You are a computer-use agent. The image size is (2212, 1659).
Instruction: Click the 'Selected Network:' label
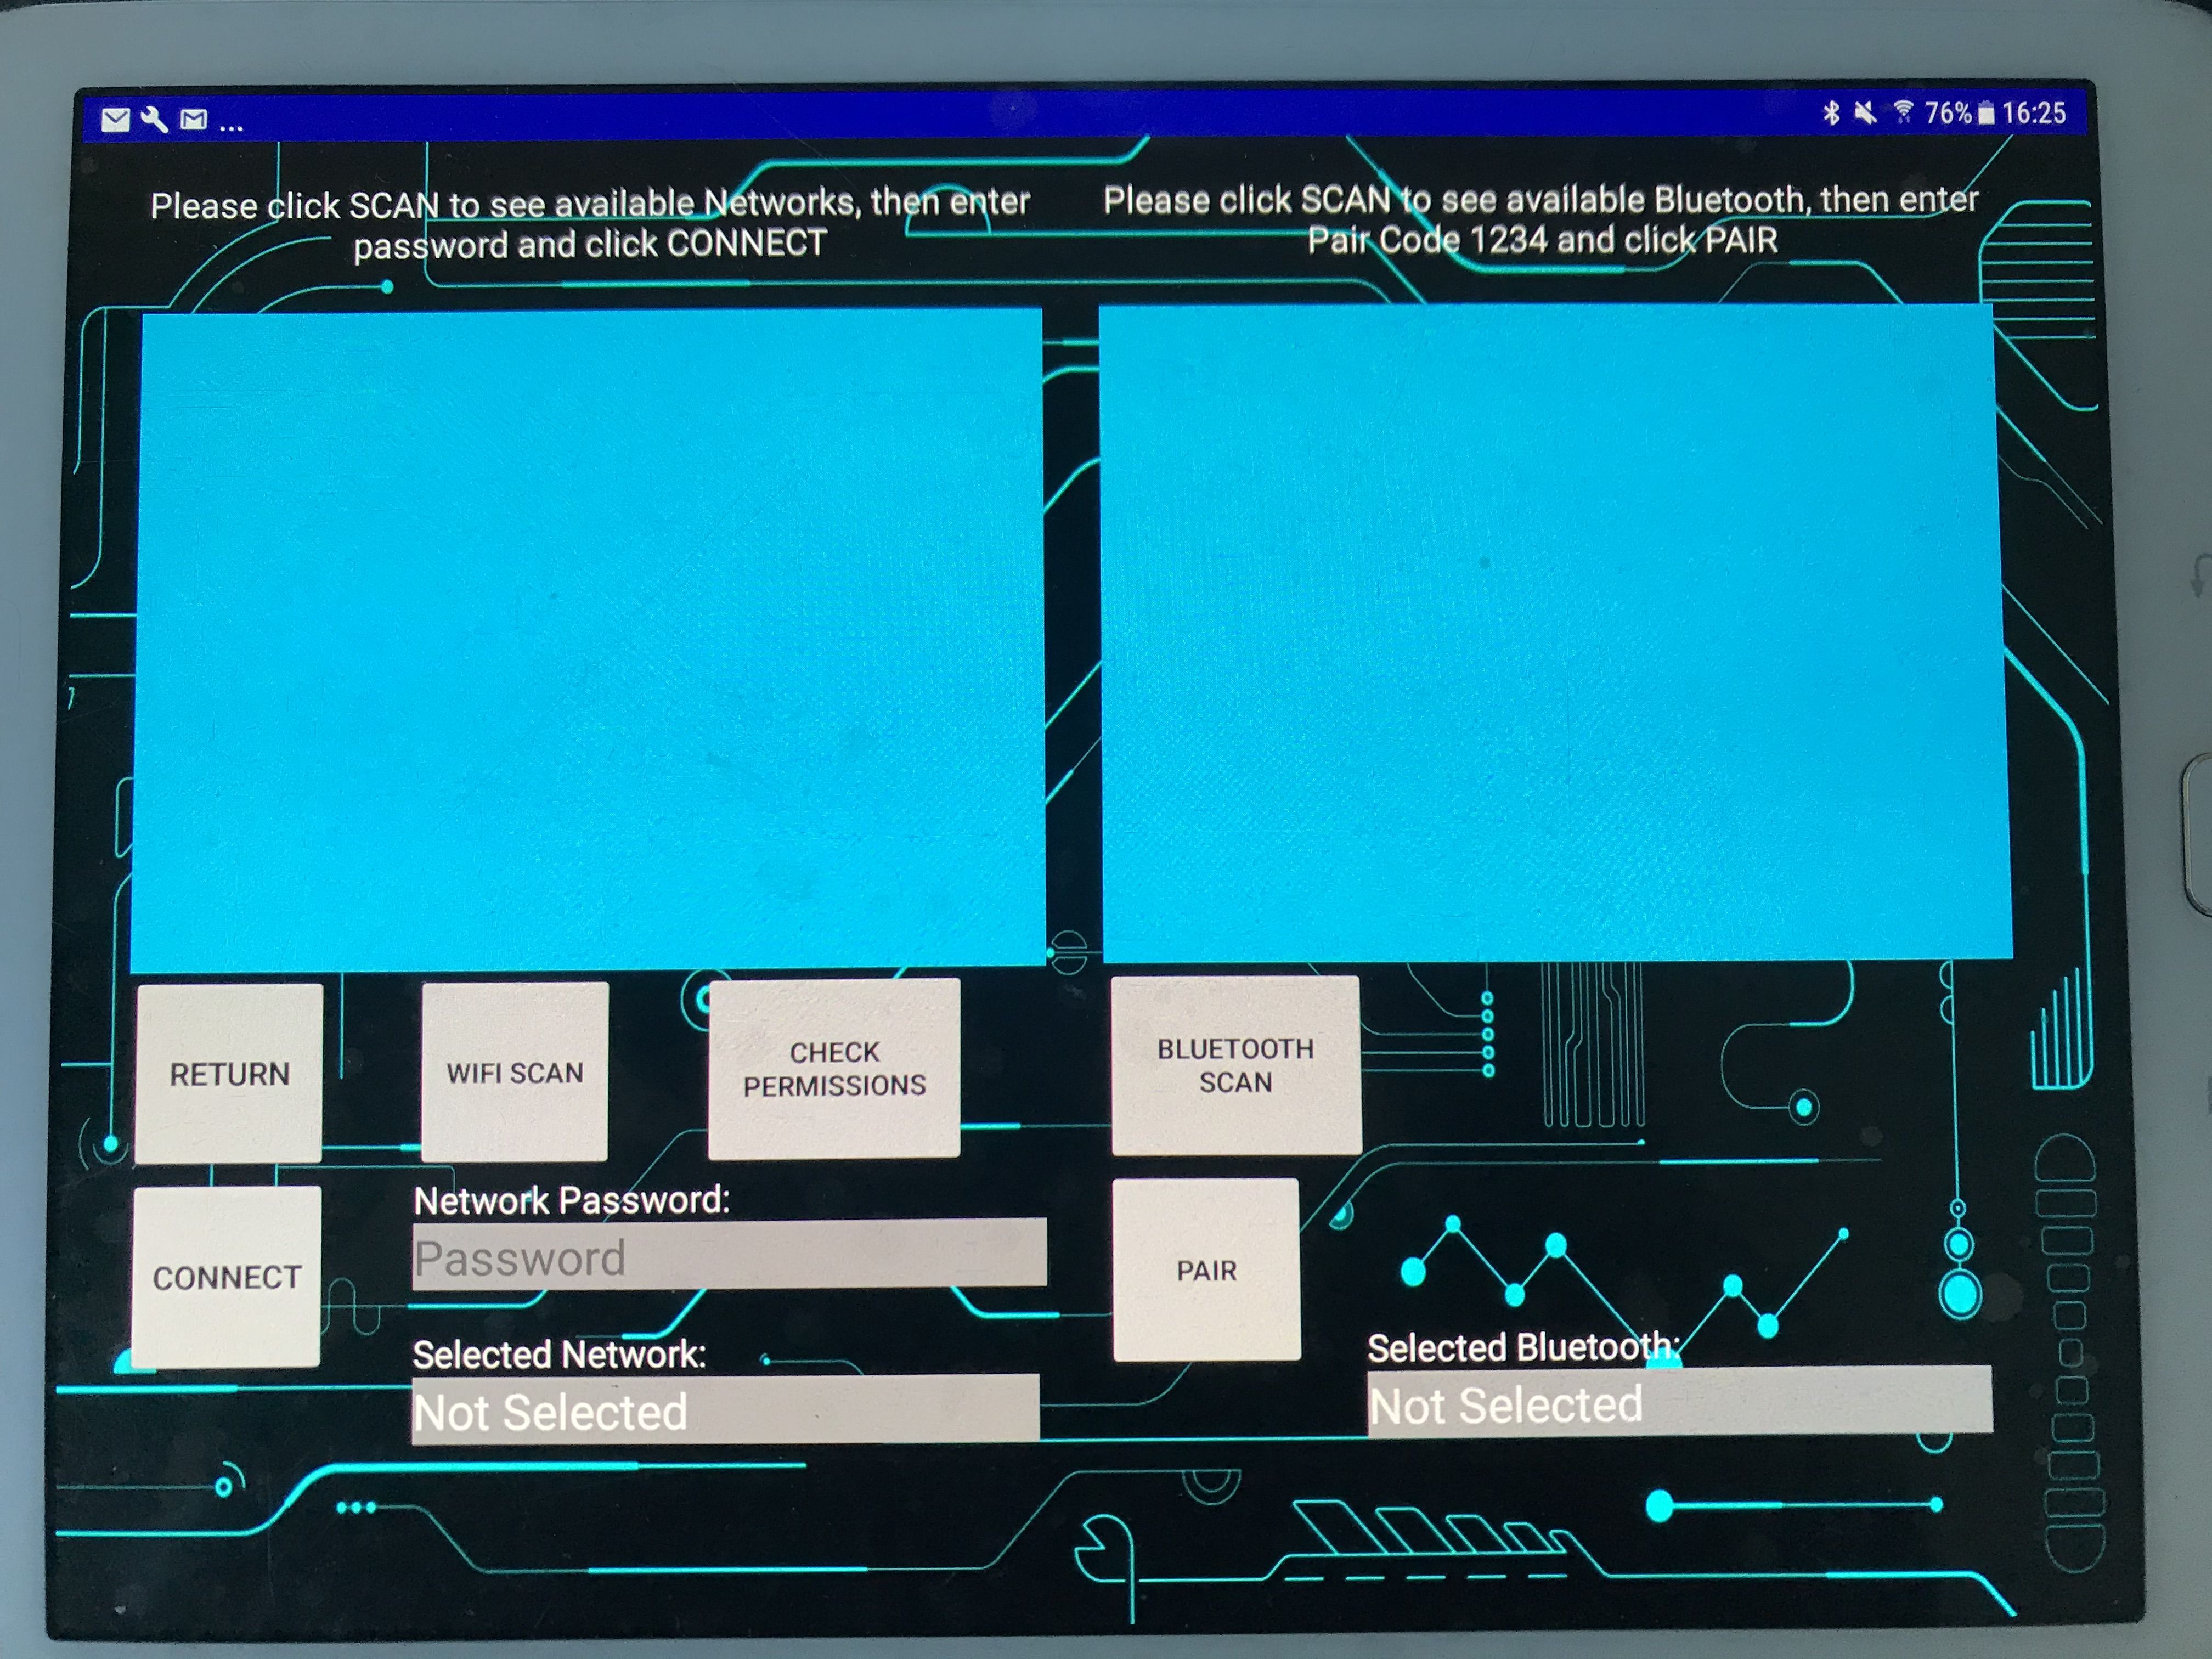pyautogui.click(x=559, y=1354)
